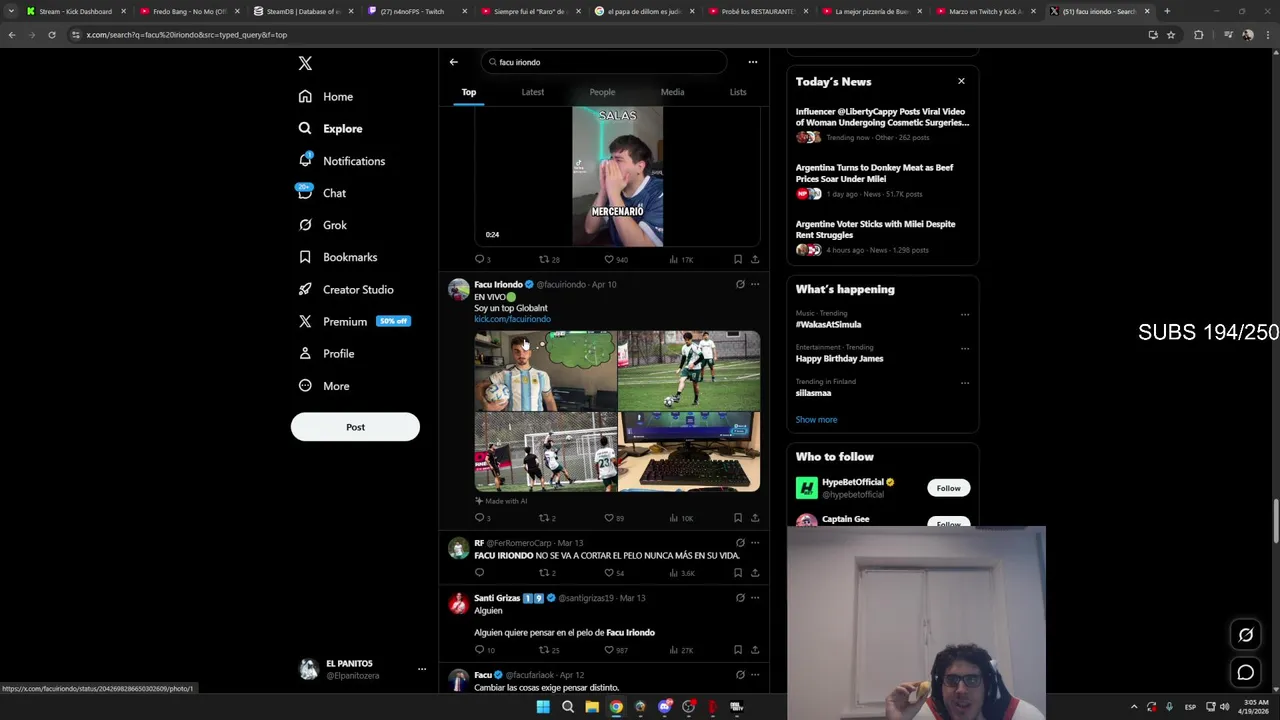Reload the browser page

tap(52, 35)
